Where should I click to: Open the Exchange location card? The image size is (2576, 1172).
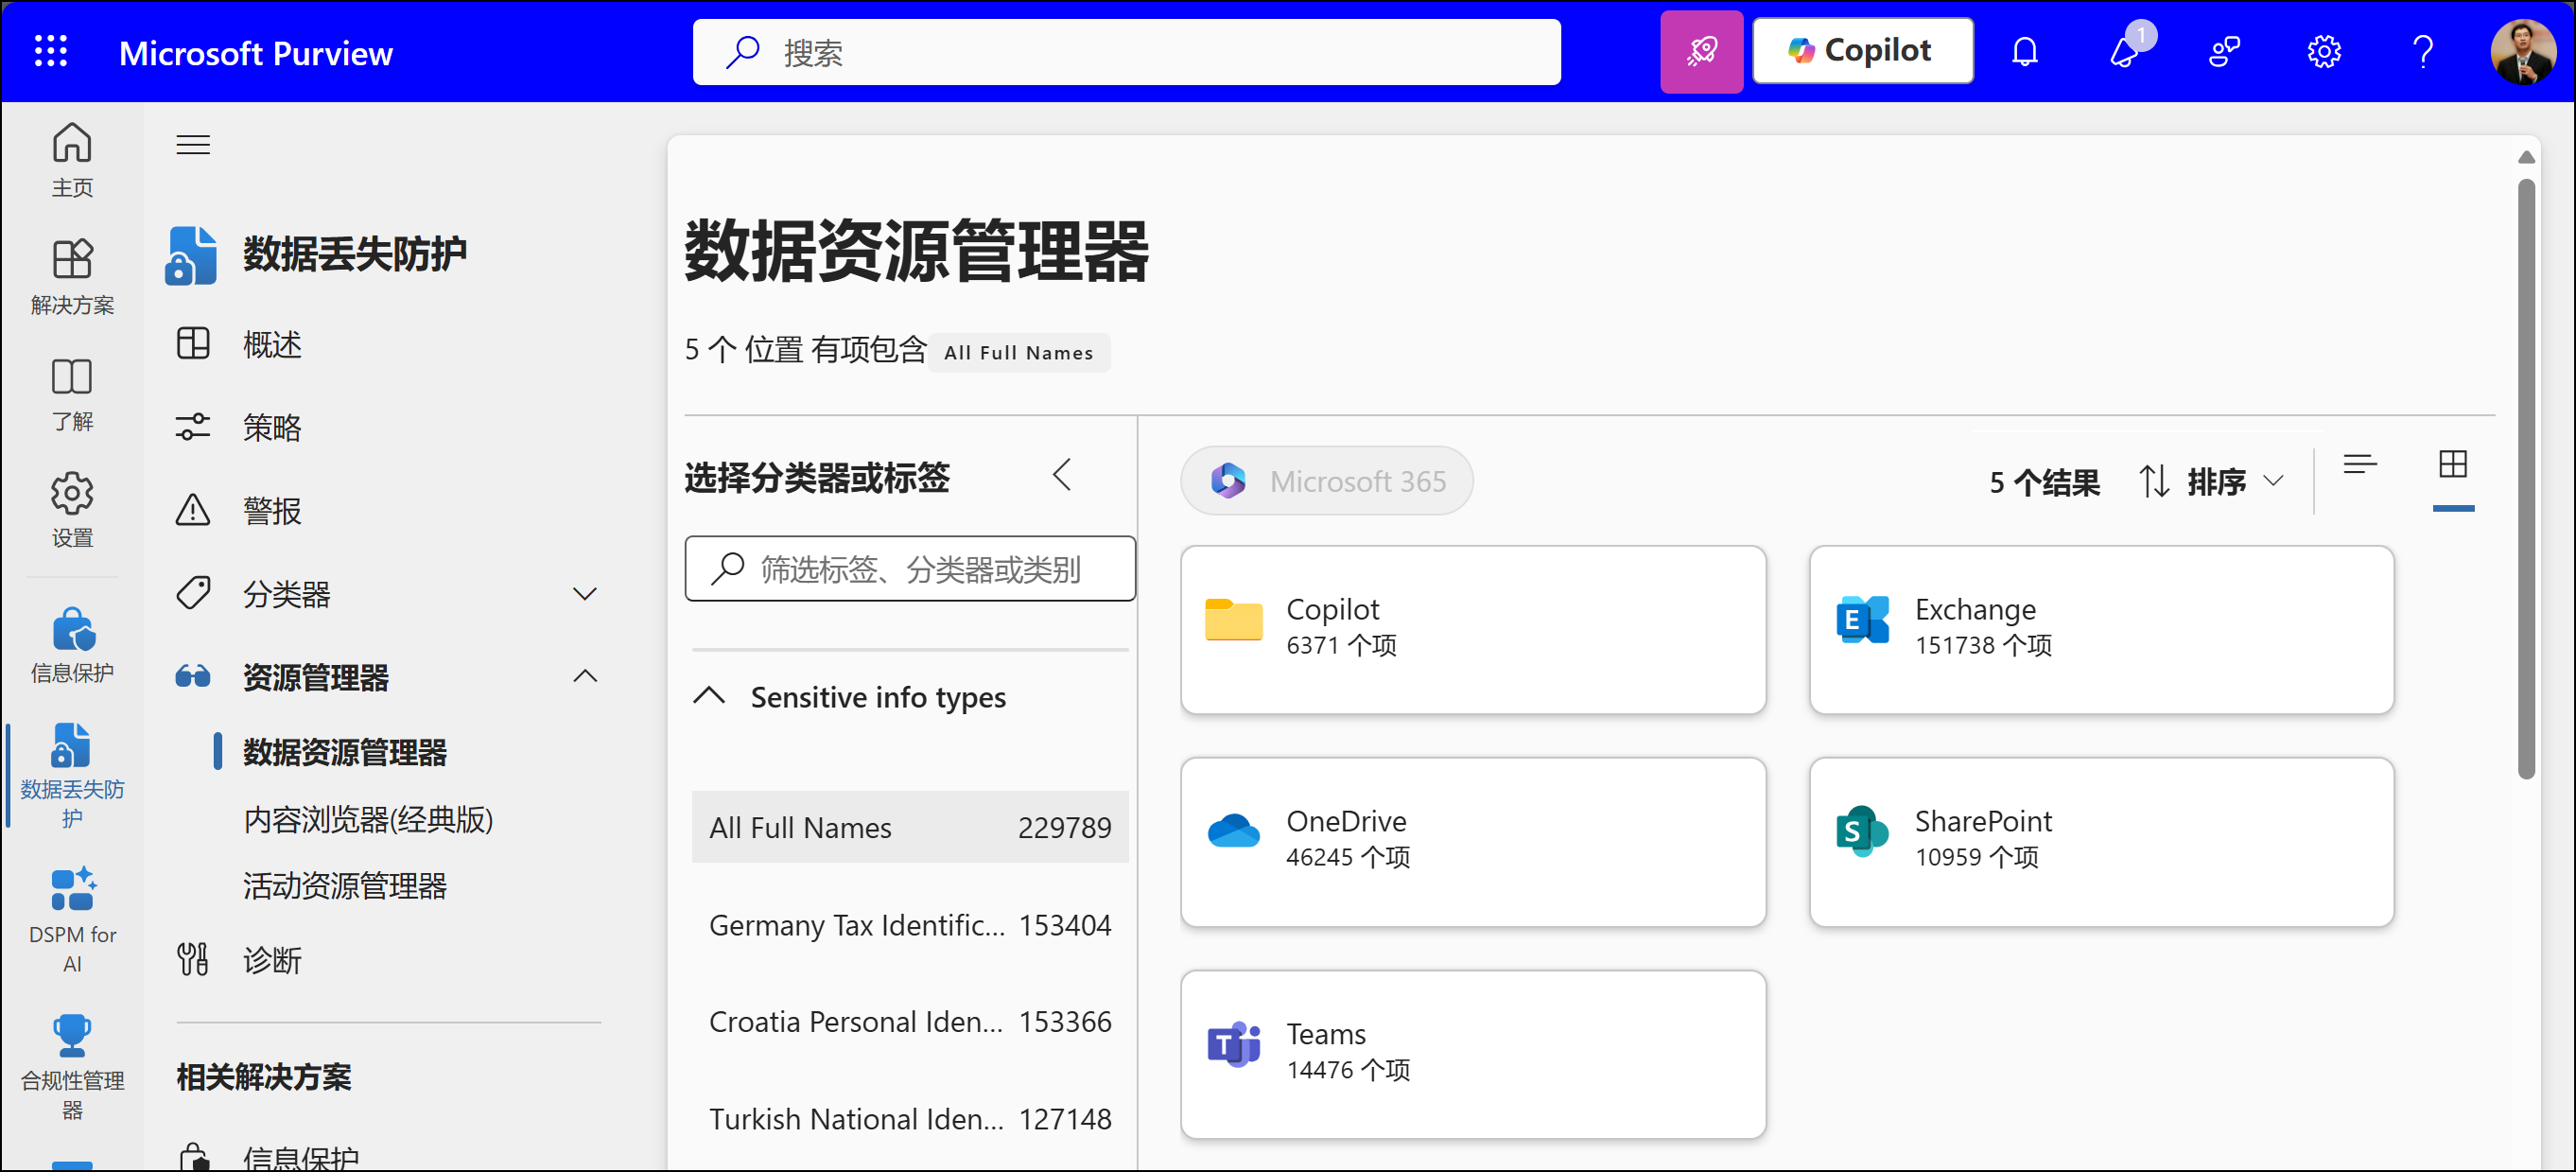tap(2100, 629)
